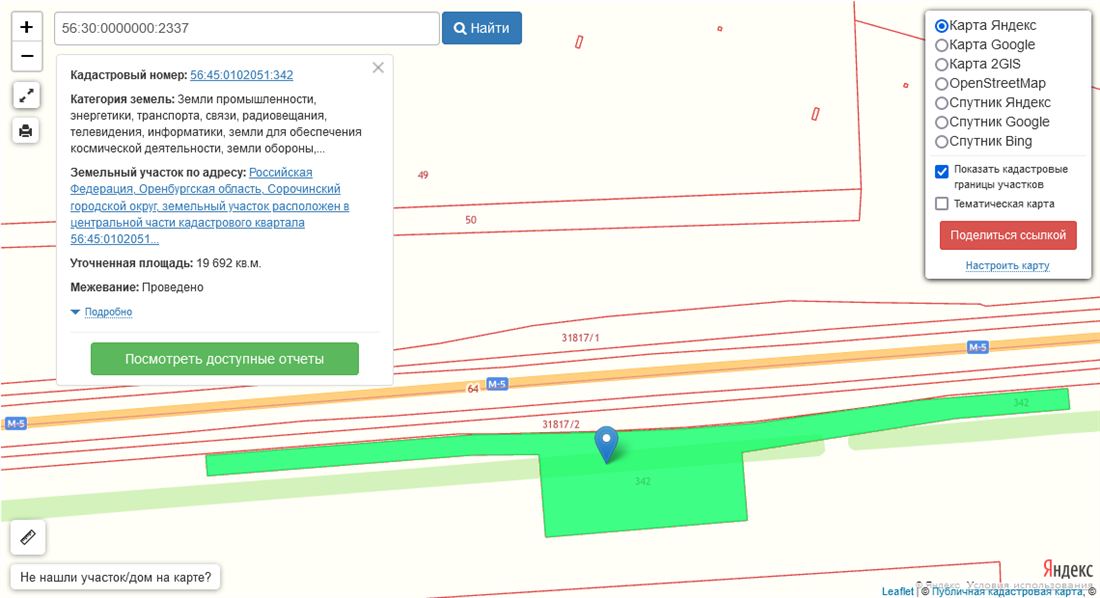Select Карта Google radio option

[941, 45]
